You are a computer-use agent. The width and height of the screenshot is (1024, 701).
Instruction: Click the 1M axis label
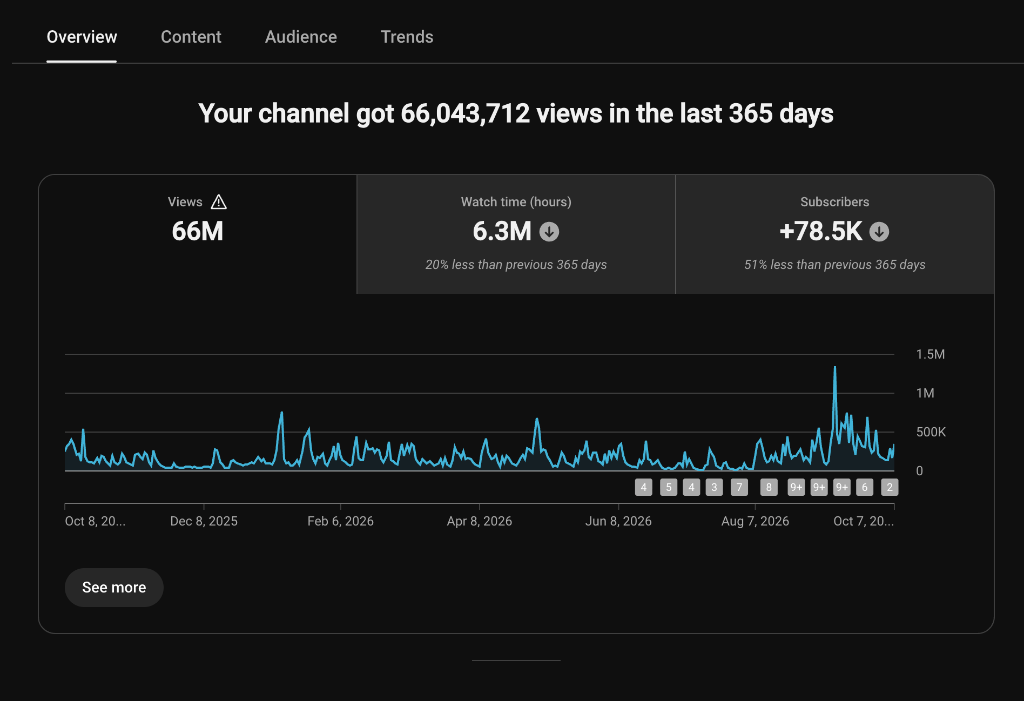click(x=925, y=393)
